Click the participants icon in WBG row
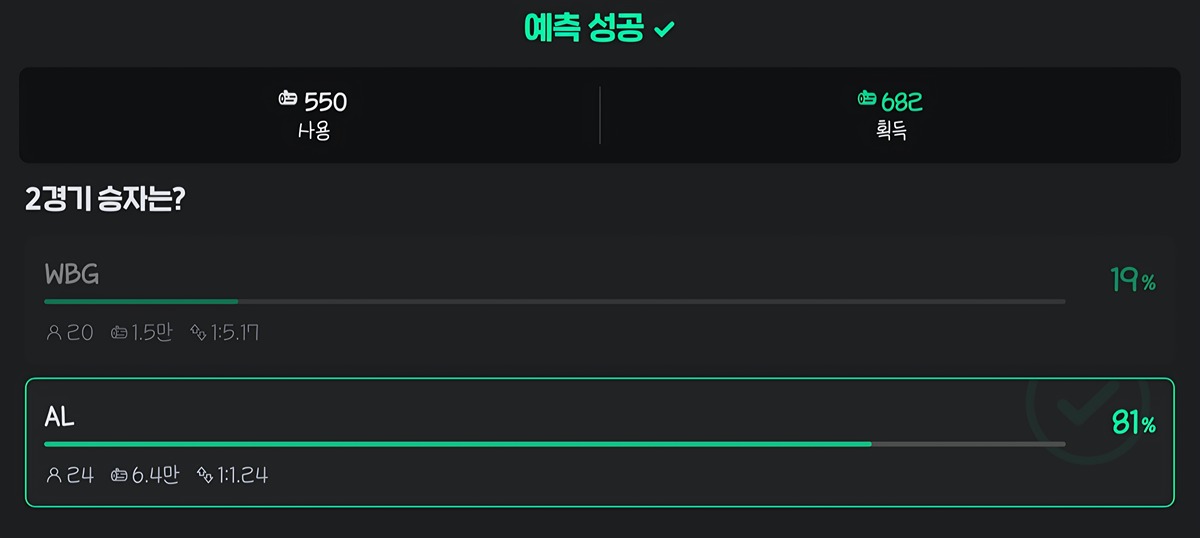The height and width of the screenshot is (538, 1200). click(x=54, y=333)
